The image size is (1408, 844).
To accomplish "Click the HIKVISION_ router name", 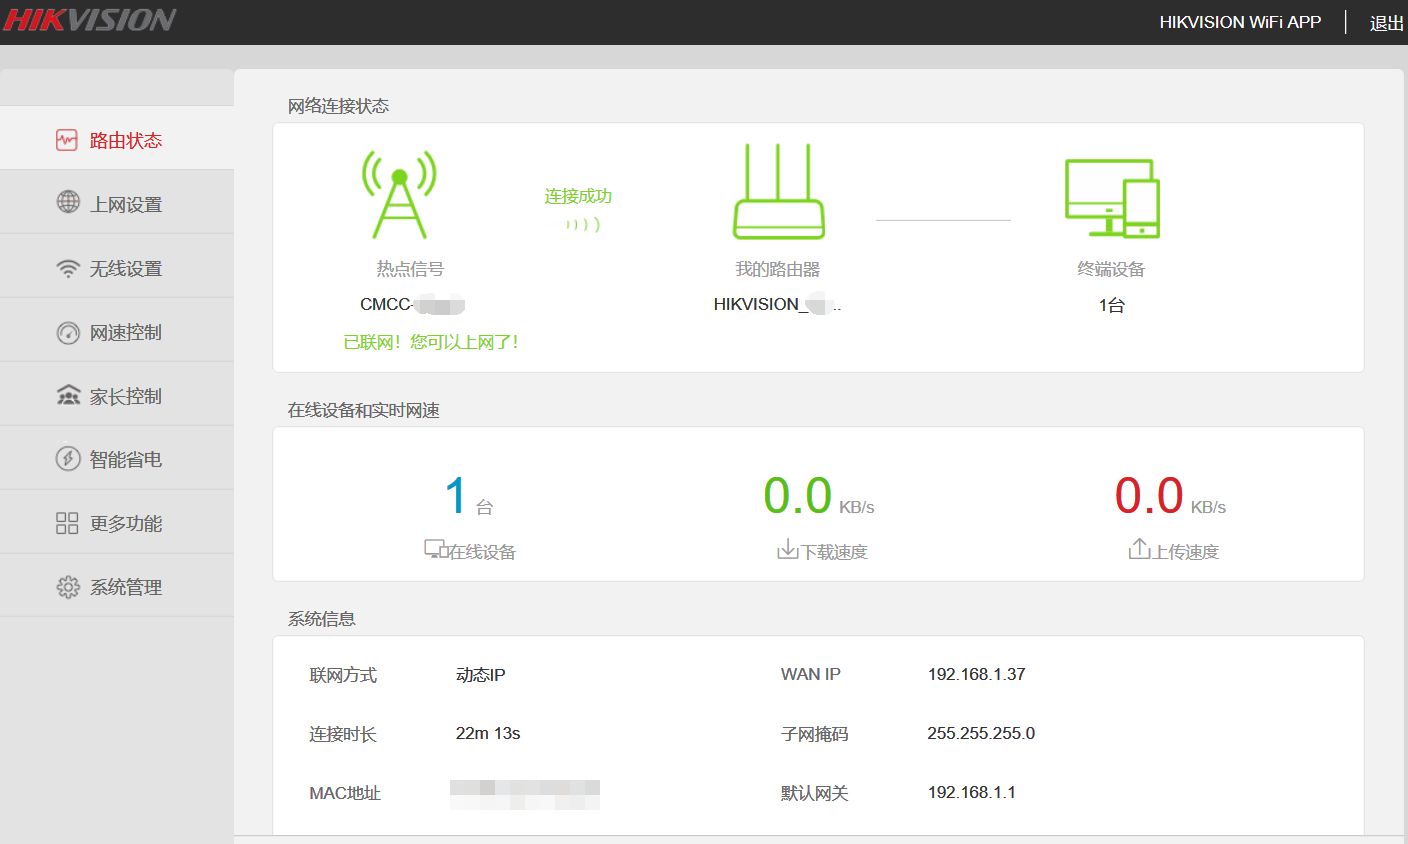I will click(777, 304).
